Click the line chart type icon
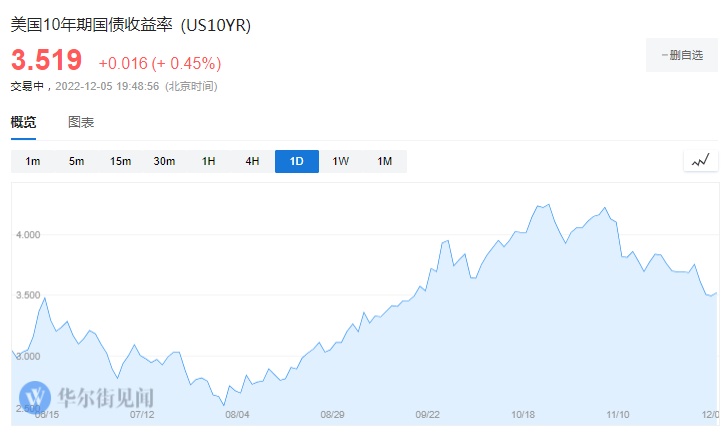727x434 pixels. coord(700,161)
